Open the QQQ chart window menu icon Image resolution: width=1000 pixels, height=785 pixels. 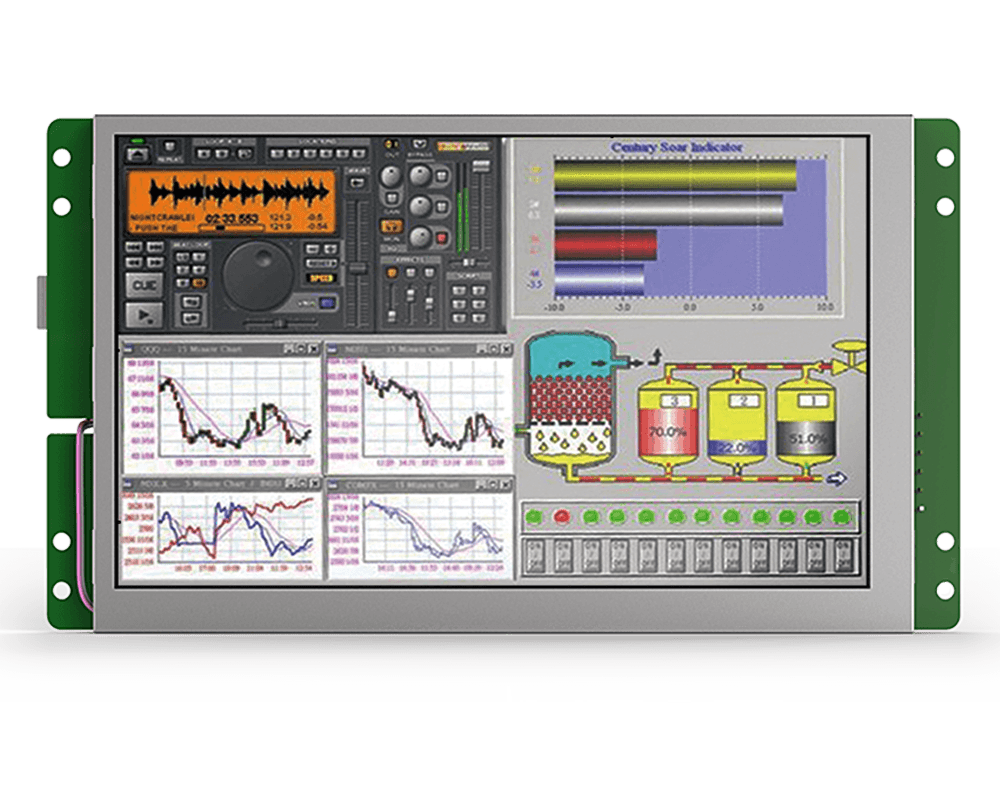pyautogui.click(x=128, y=349)
